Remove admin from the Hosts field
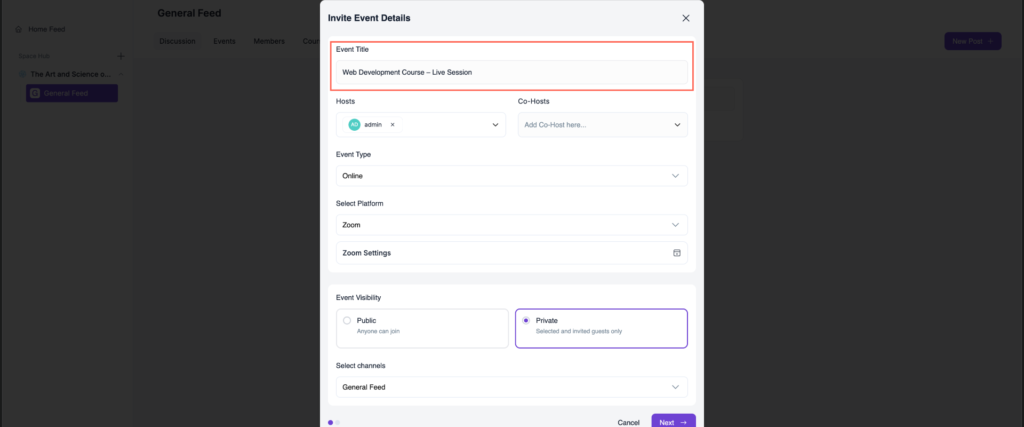Viewport: 1024px width, 427px height. click(x=393, y=125)
